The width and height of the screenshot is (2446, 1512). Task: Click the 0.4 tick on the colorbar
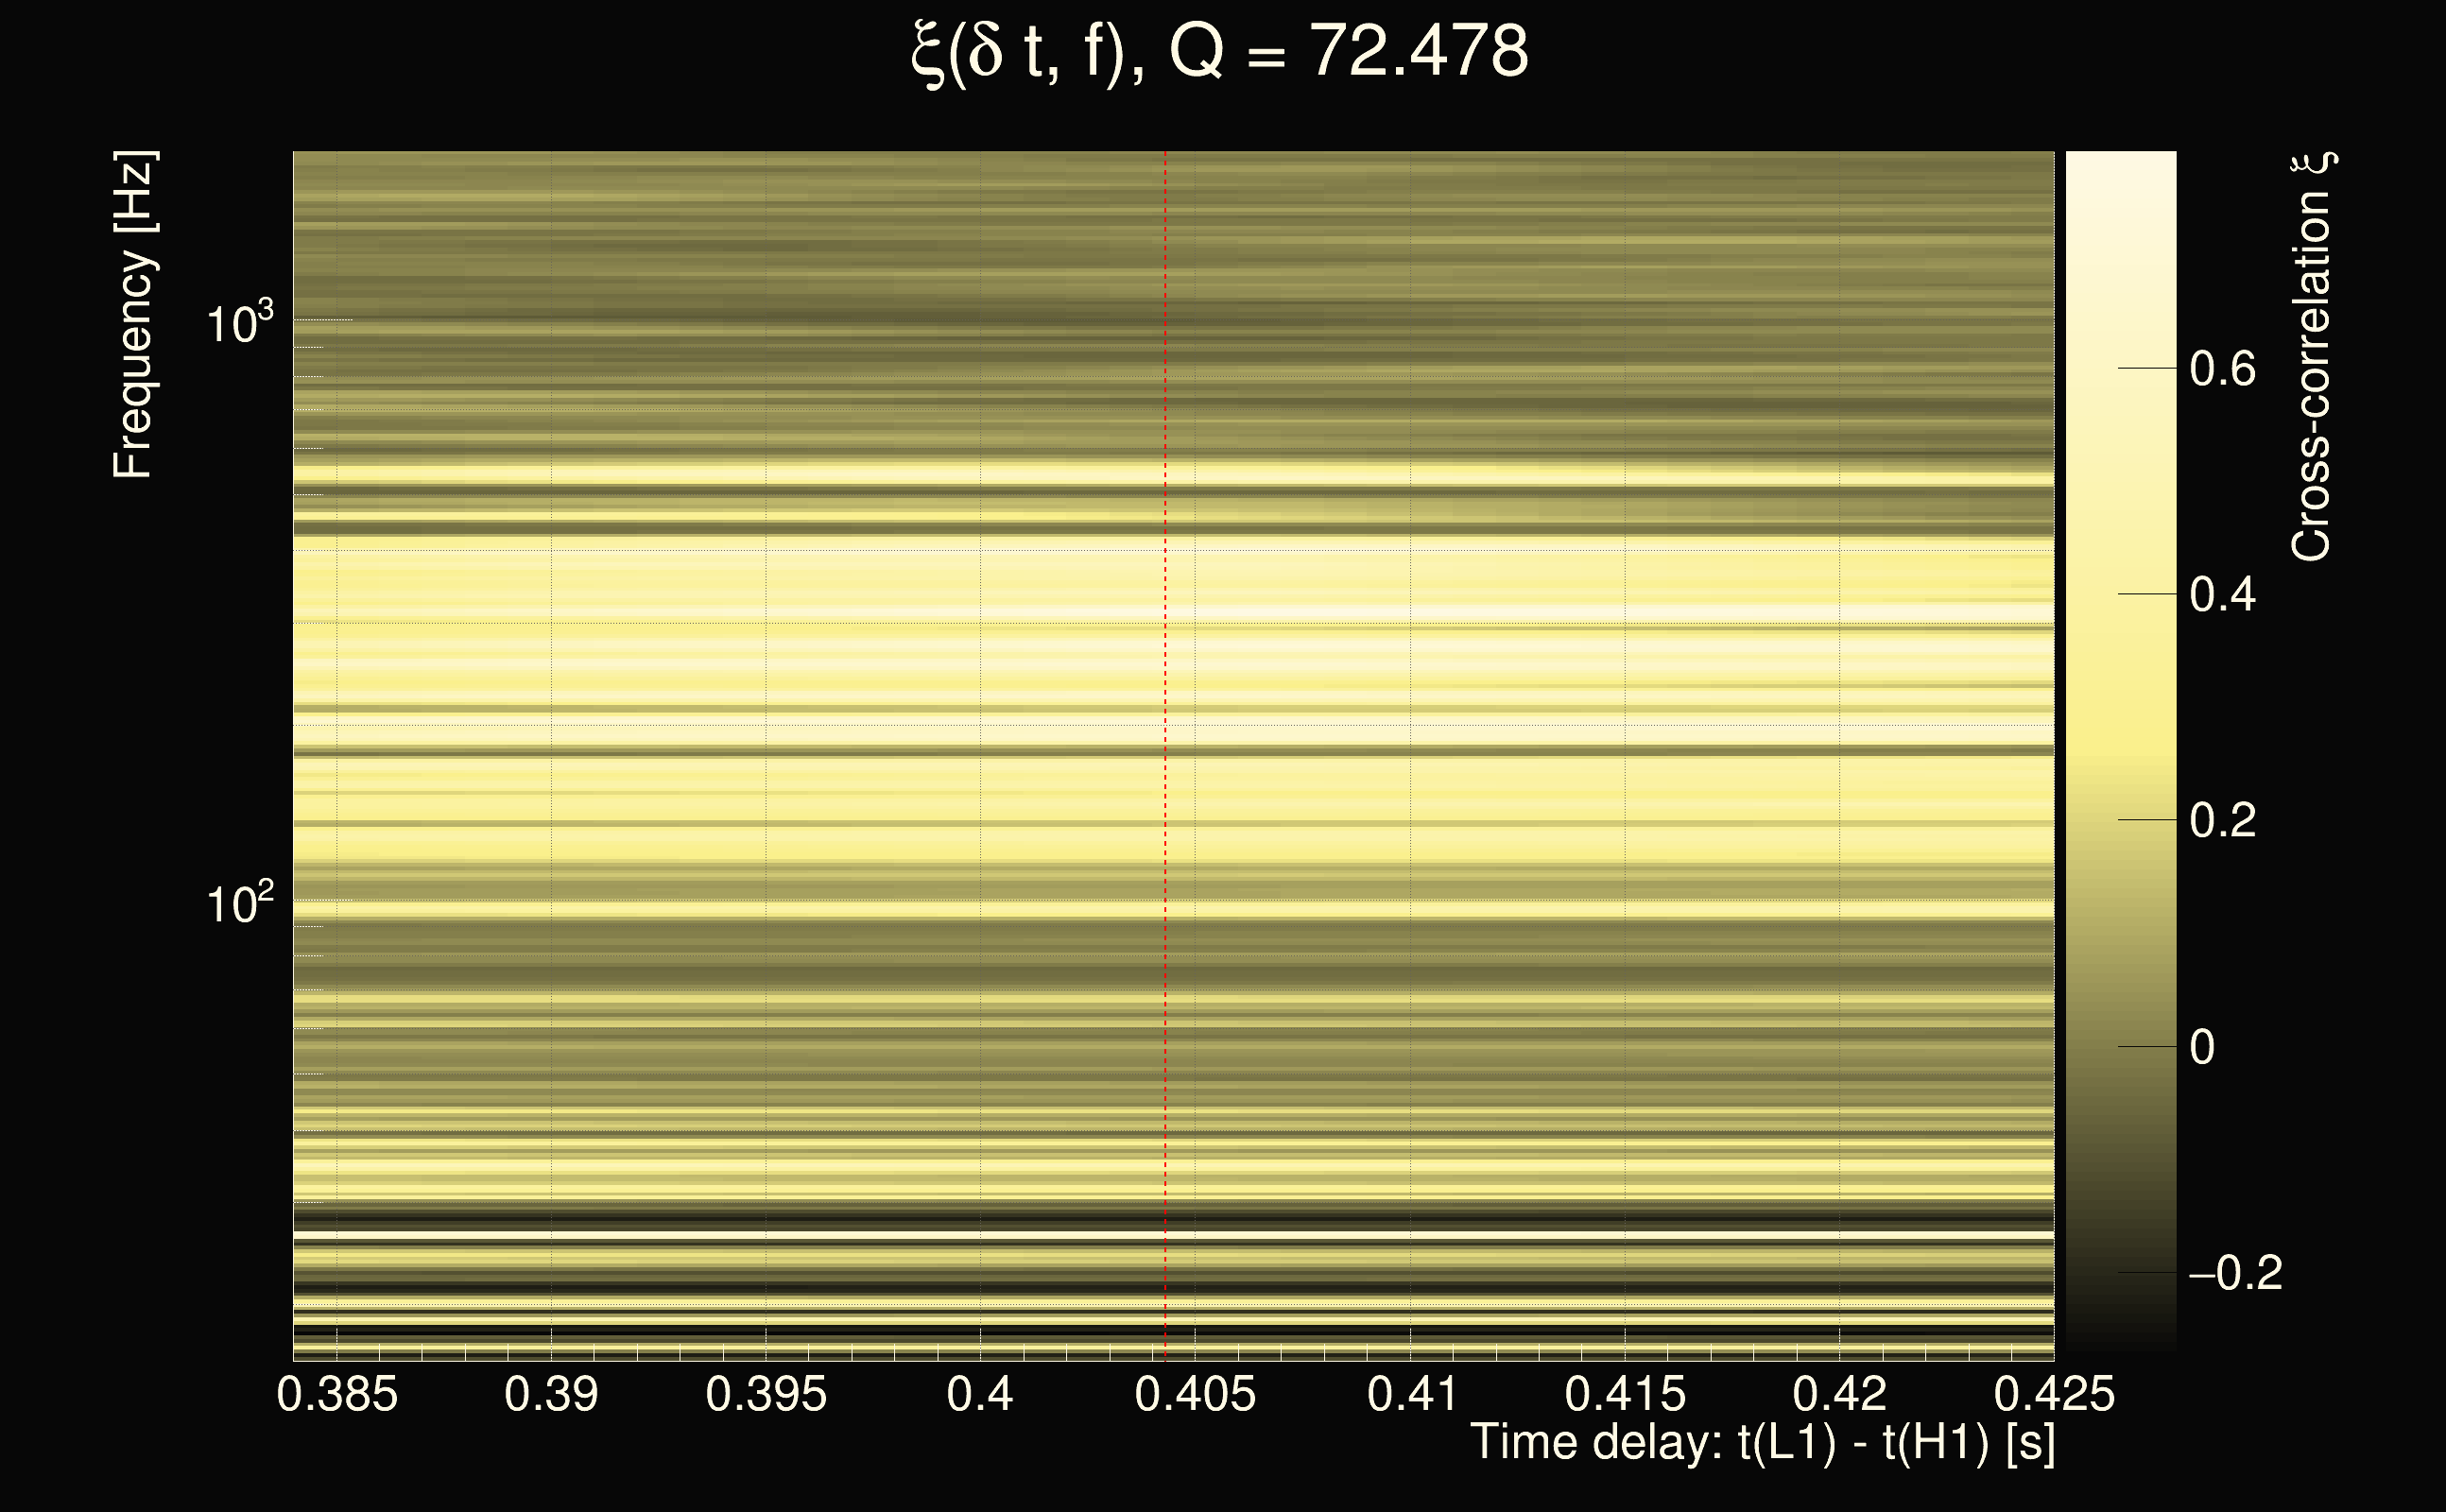pos(2222,595)
